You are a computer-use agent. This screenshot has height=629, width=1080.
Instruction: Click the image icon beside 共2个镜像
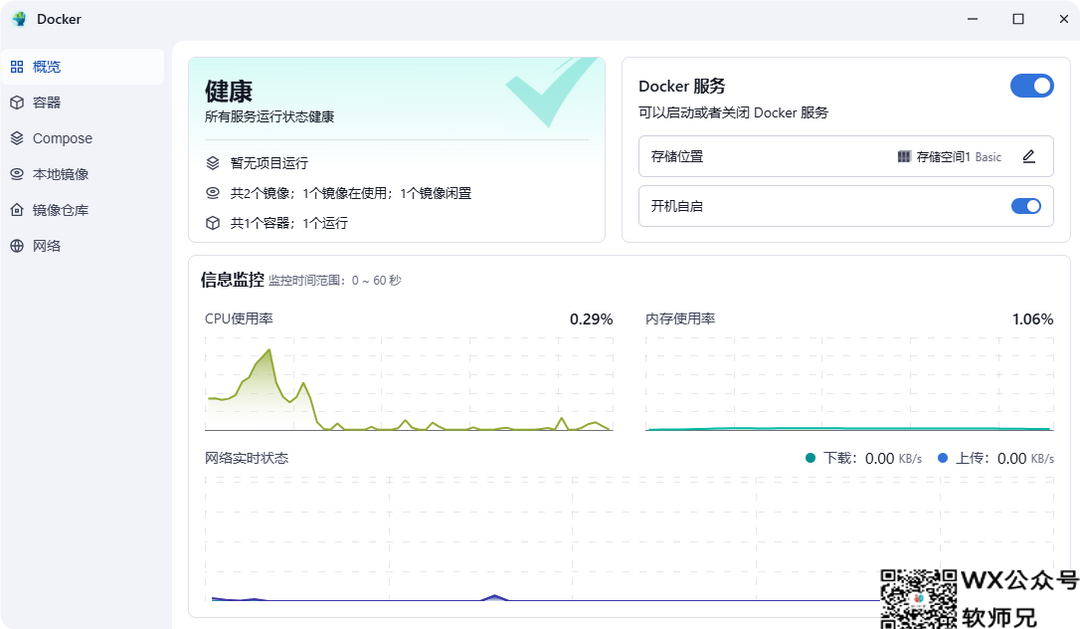[x=213, y=193]
